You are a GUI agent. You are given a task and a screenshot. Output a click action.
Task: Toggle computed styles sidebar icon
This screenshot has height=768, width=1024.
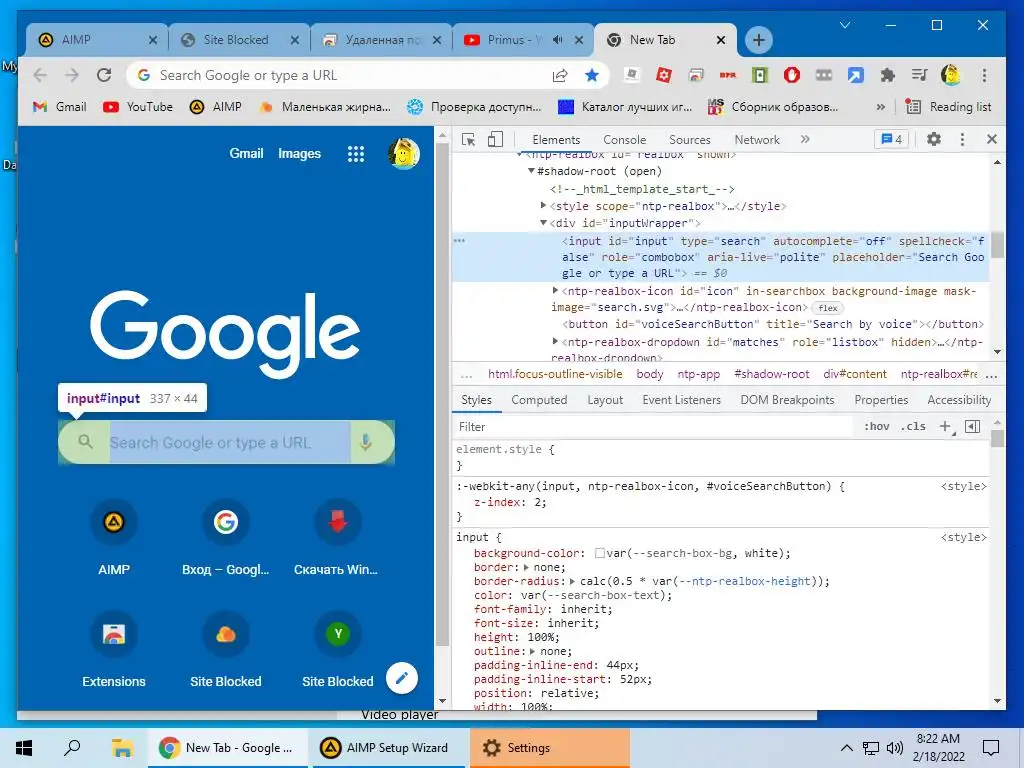(972, 426)
